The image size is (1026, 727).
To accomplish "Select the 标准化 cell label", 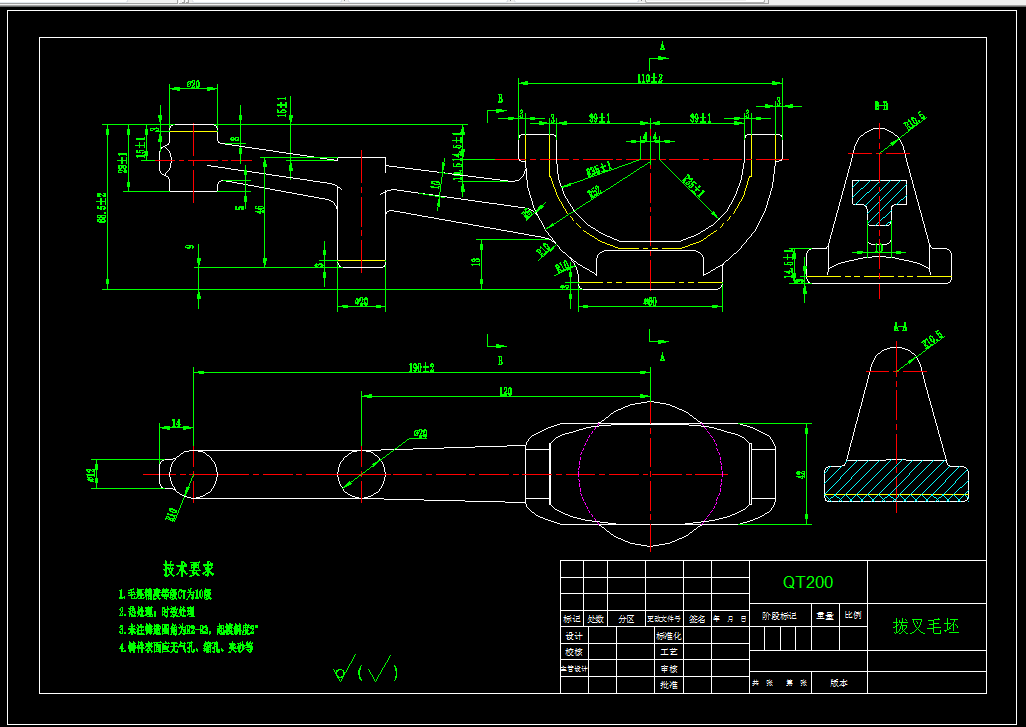I will pos(669,636).
